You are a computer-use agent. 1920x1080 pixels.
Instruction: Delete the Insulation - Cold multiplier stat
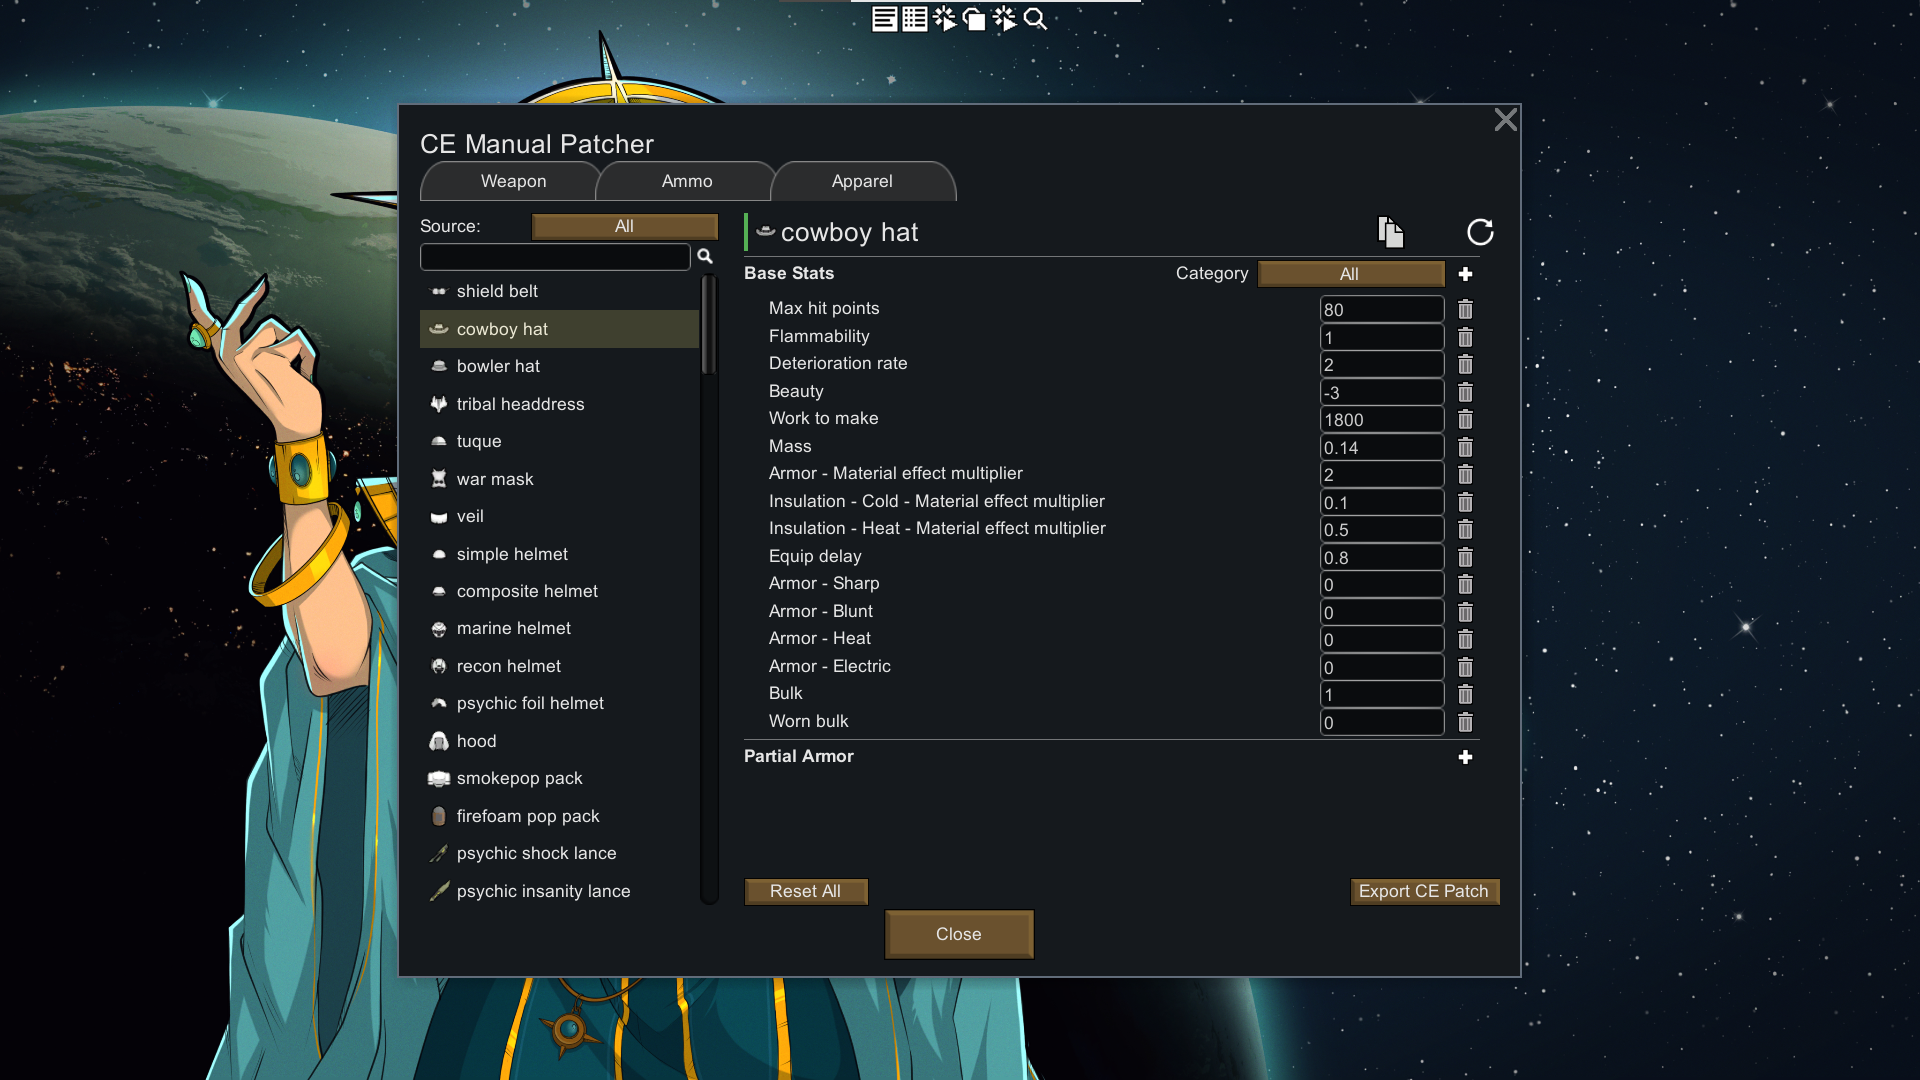click(x=1465, y=502)
